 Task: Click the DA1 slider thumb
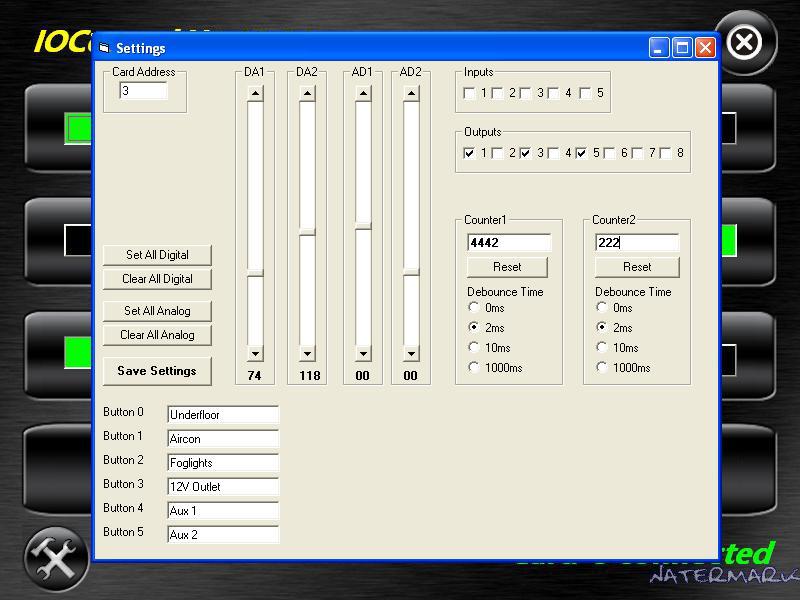coord(255,273)
